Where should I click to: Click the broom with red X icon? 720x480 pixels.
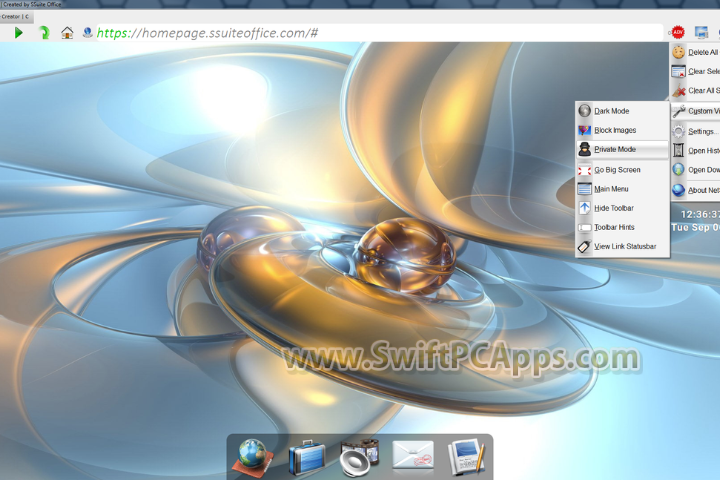(x=678, y=91)
